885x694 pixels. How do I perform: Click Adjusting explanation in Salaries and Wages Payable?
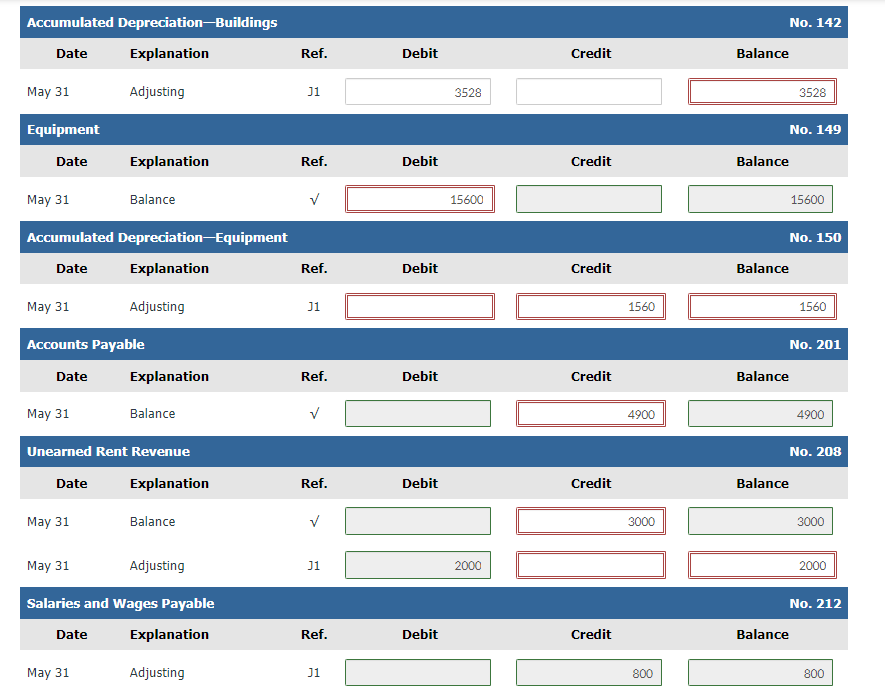pos(157,673)
